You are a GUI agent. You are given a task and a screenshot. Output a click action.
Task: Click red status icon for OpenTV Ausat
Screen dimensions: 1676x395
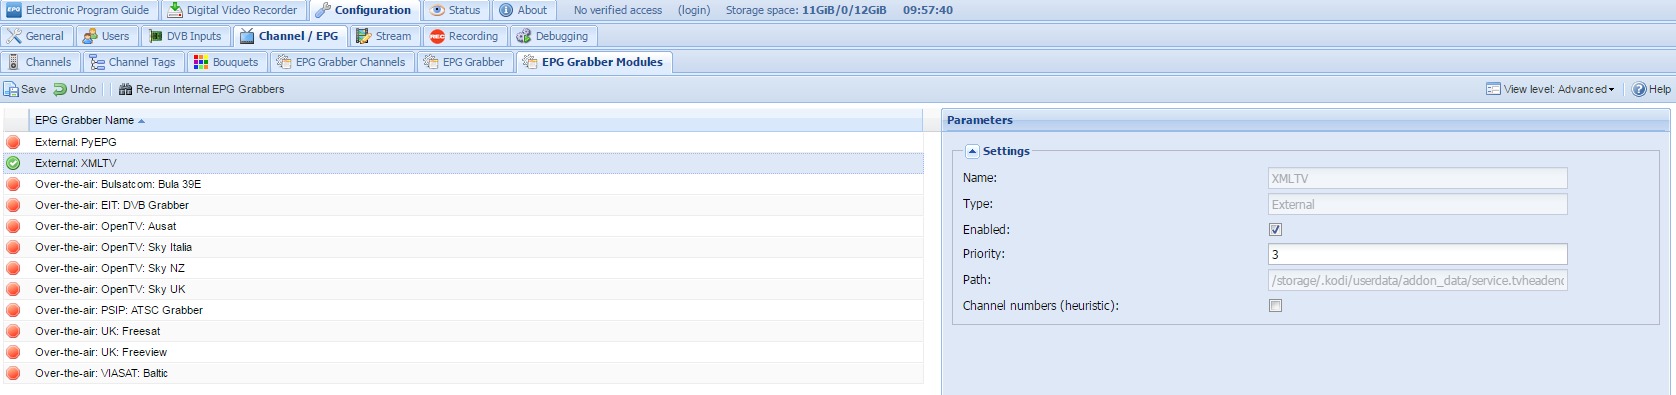click(x=13, y=226)
